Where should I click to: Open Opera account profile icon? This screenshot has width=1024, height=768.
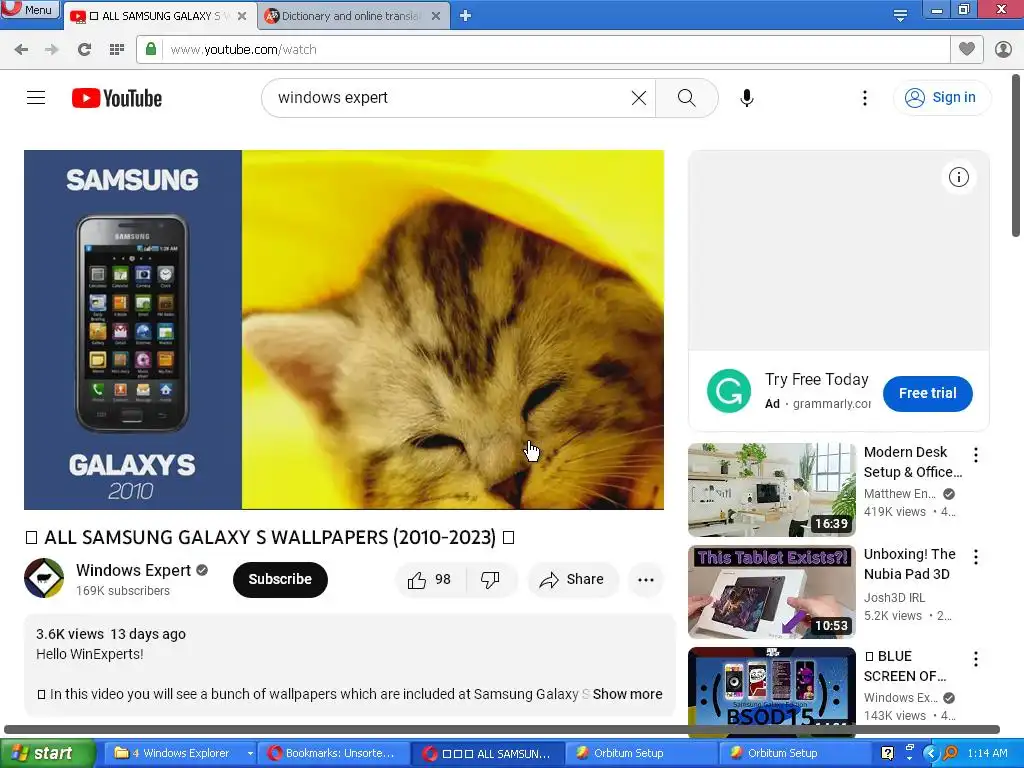tap(1003, 49)
